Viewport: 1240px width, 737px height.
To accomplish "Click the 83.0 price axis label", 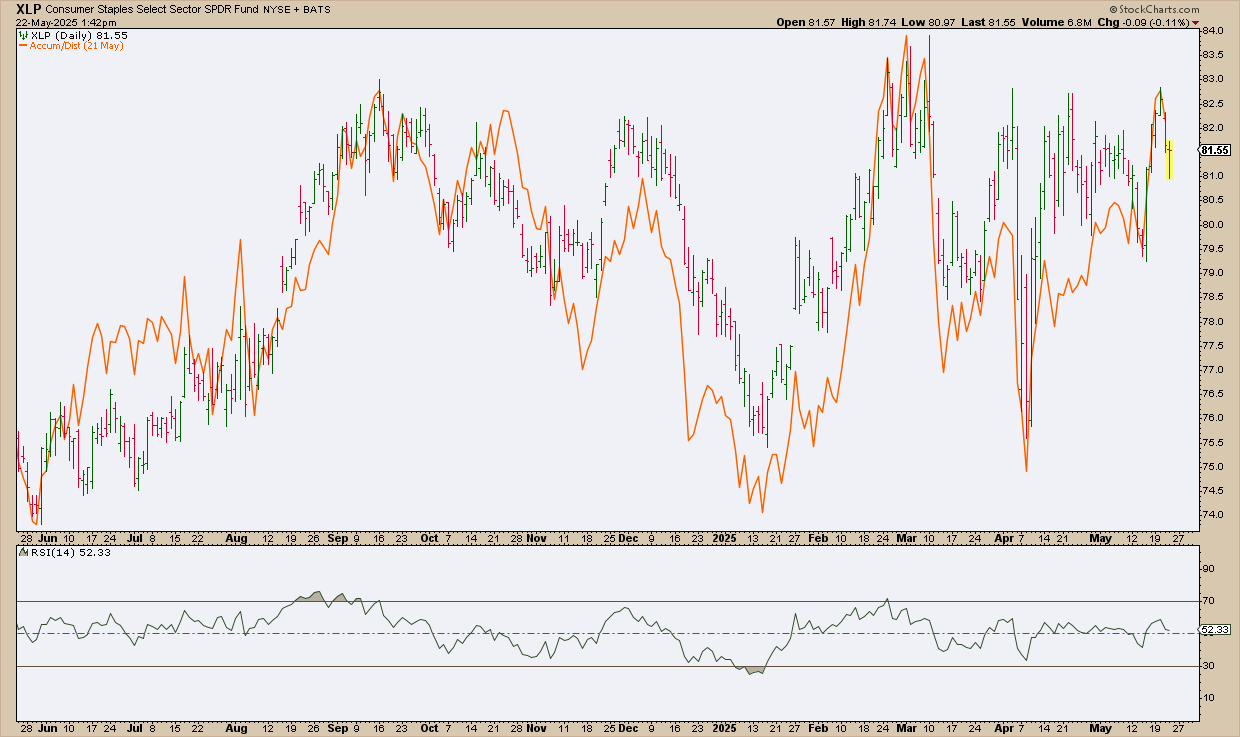I will pos(1212,79).
